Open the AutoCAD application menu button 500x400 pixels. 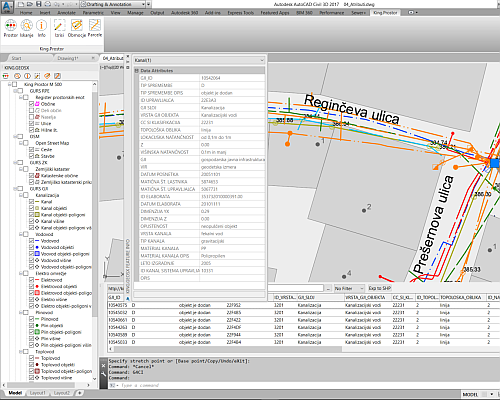(x=7, y=6)
